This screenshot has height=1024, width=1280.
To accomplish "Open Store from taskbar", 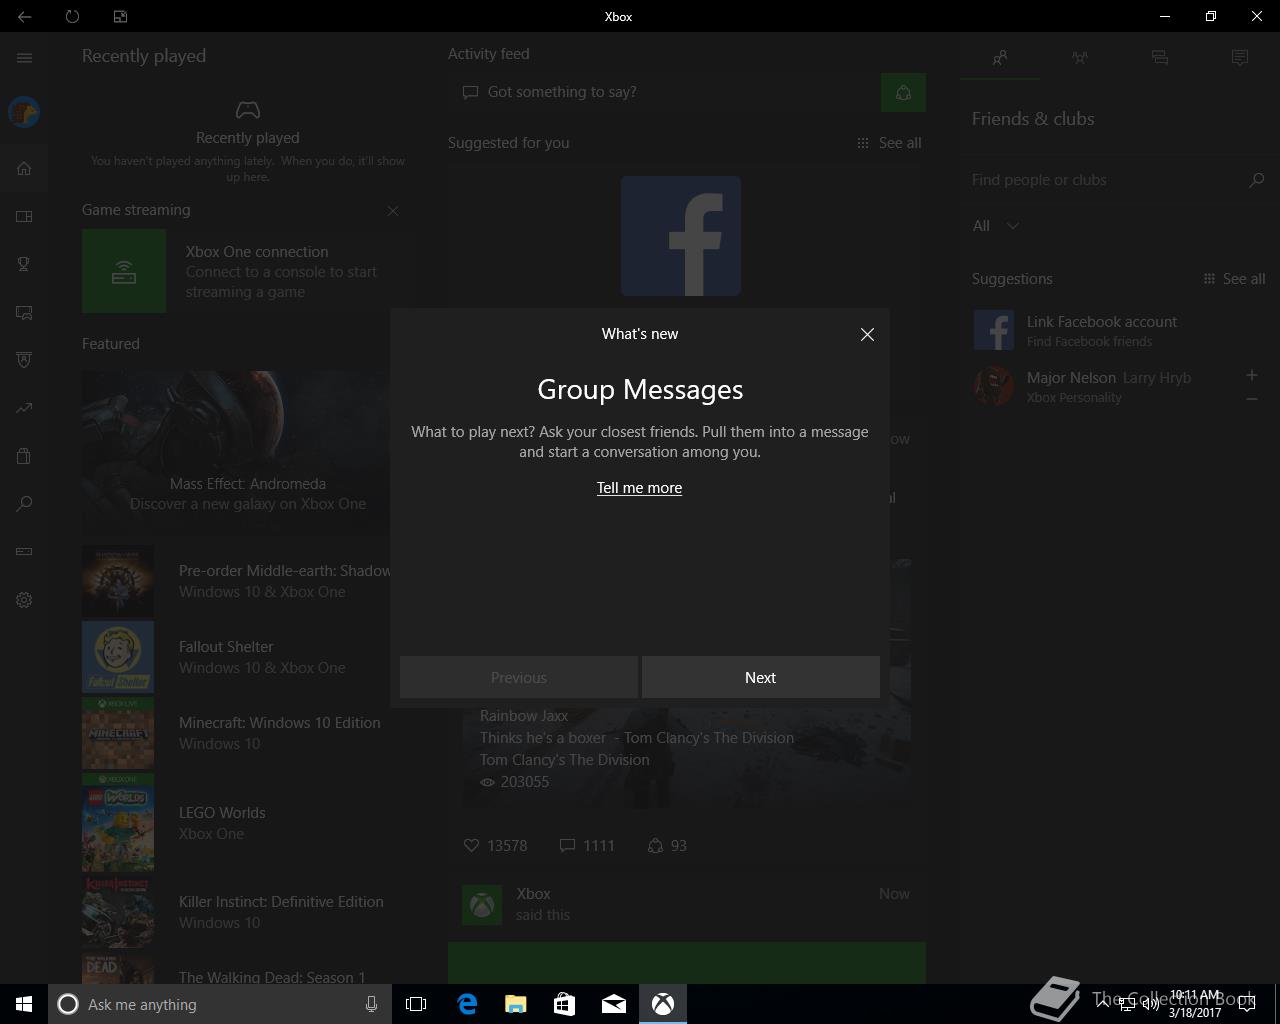I will (x=565, y=1004).
